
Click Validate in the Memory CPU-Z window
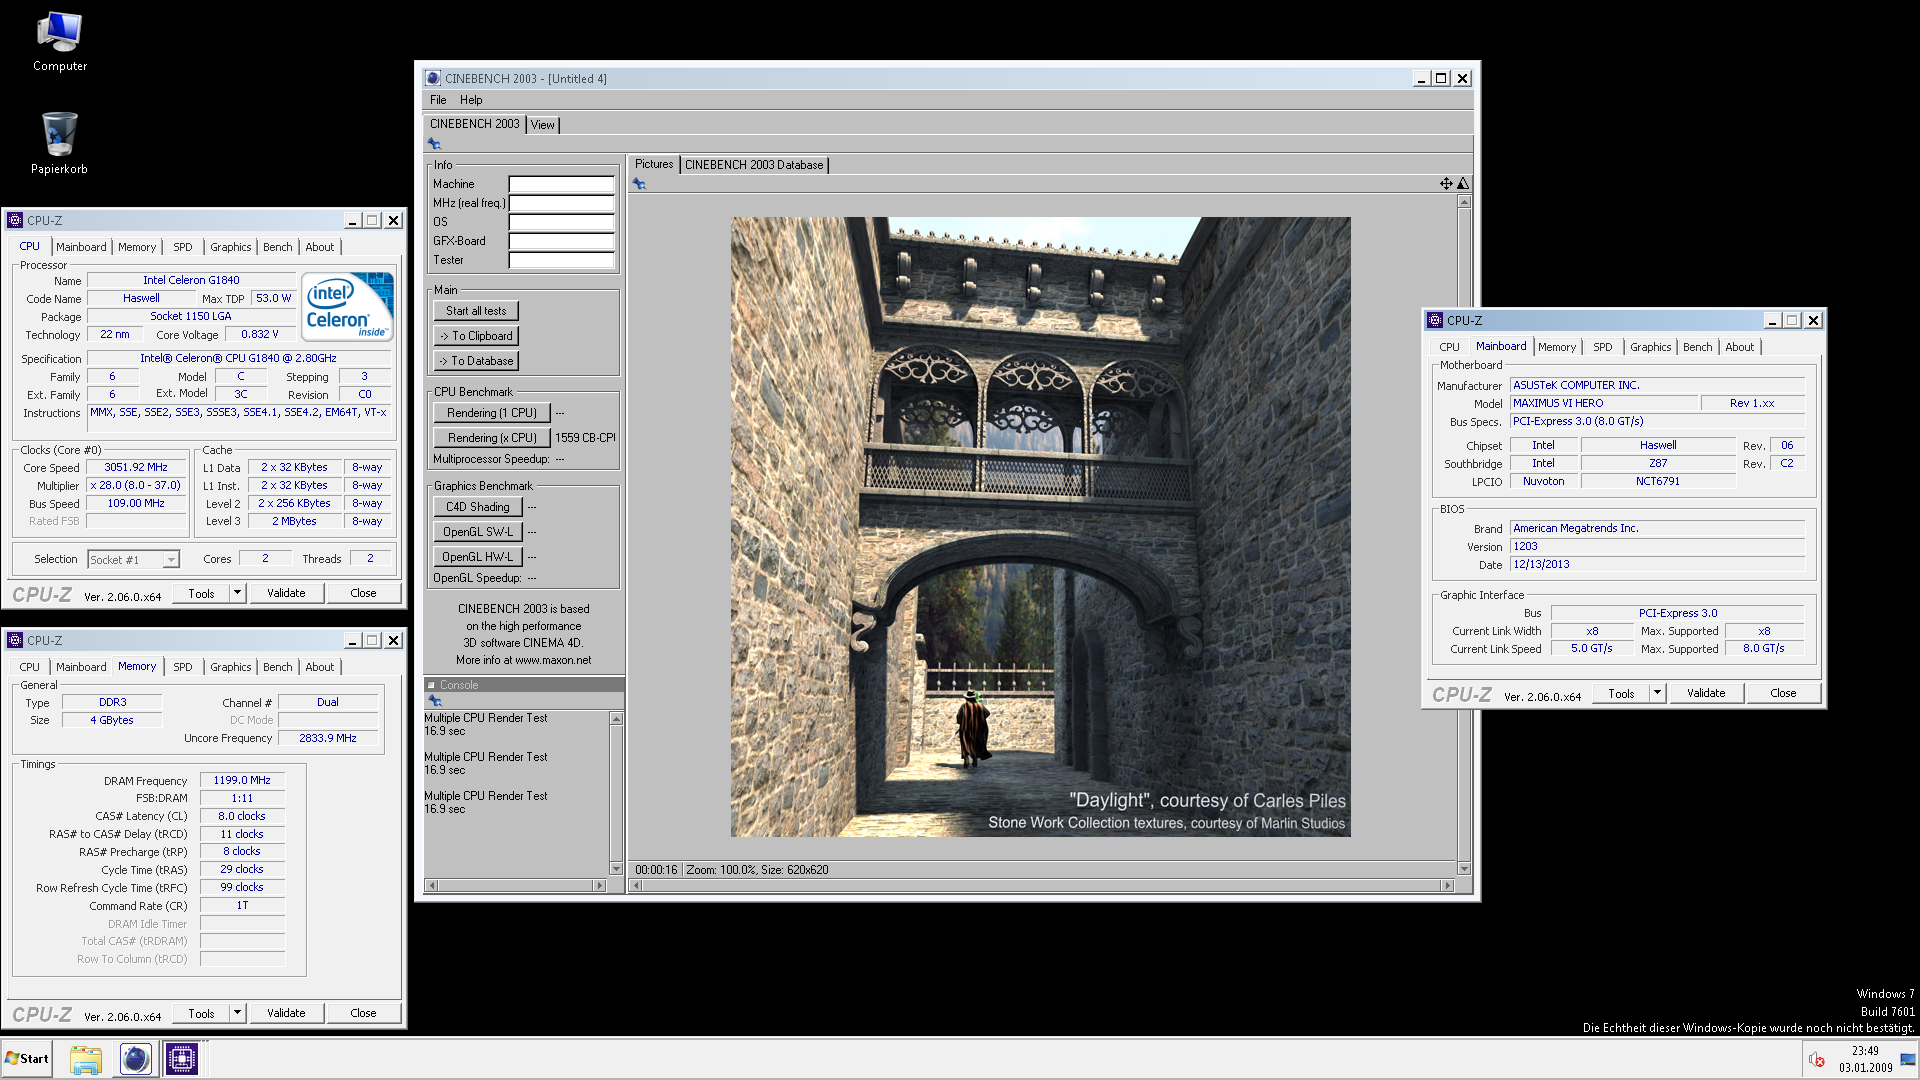coord(286,1013)
